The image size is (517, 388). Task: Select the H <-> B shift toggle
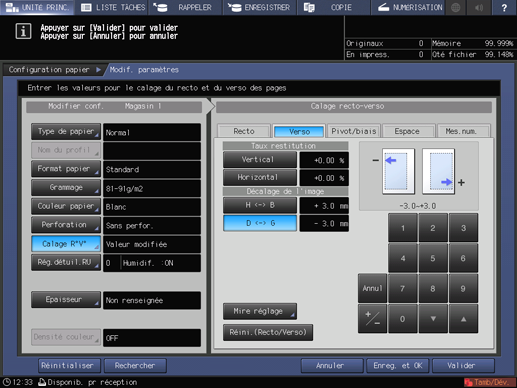pyautogui.click(x=260, y=205)
